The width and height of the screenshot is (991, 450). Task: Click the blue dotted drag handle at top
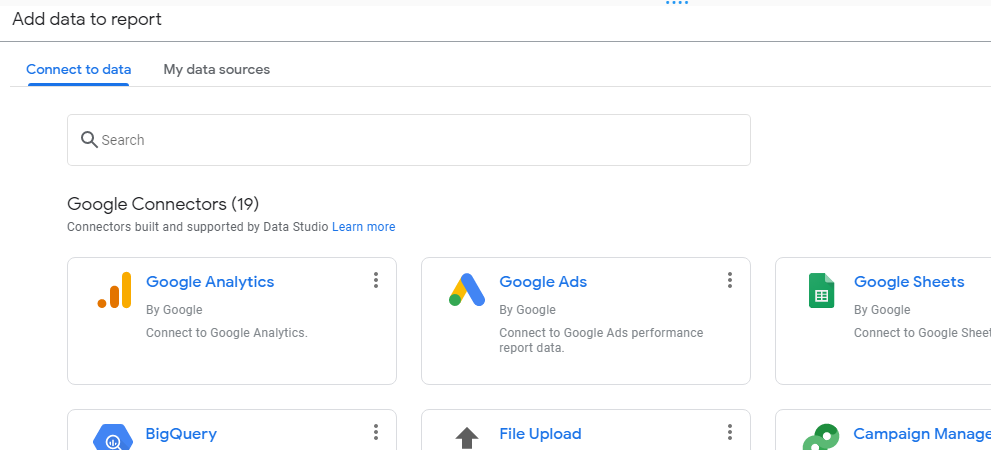[677, 3]
